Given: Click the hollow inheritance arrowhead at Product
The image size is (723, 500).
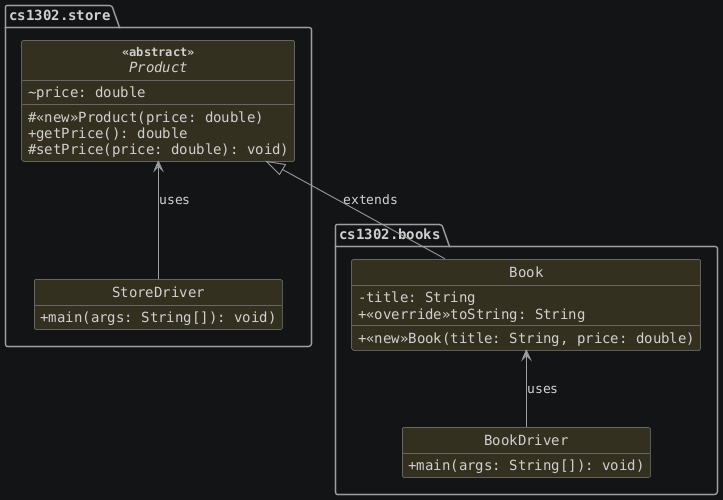Looking at the screenshot, I should 276,167.
